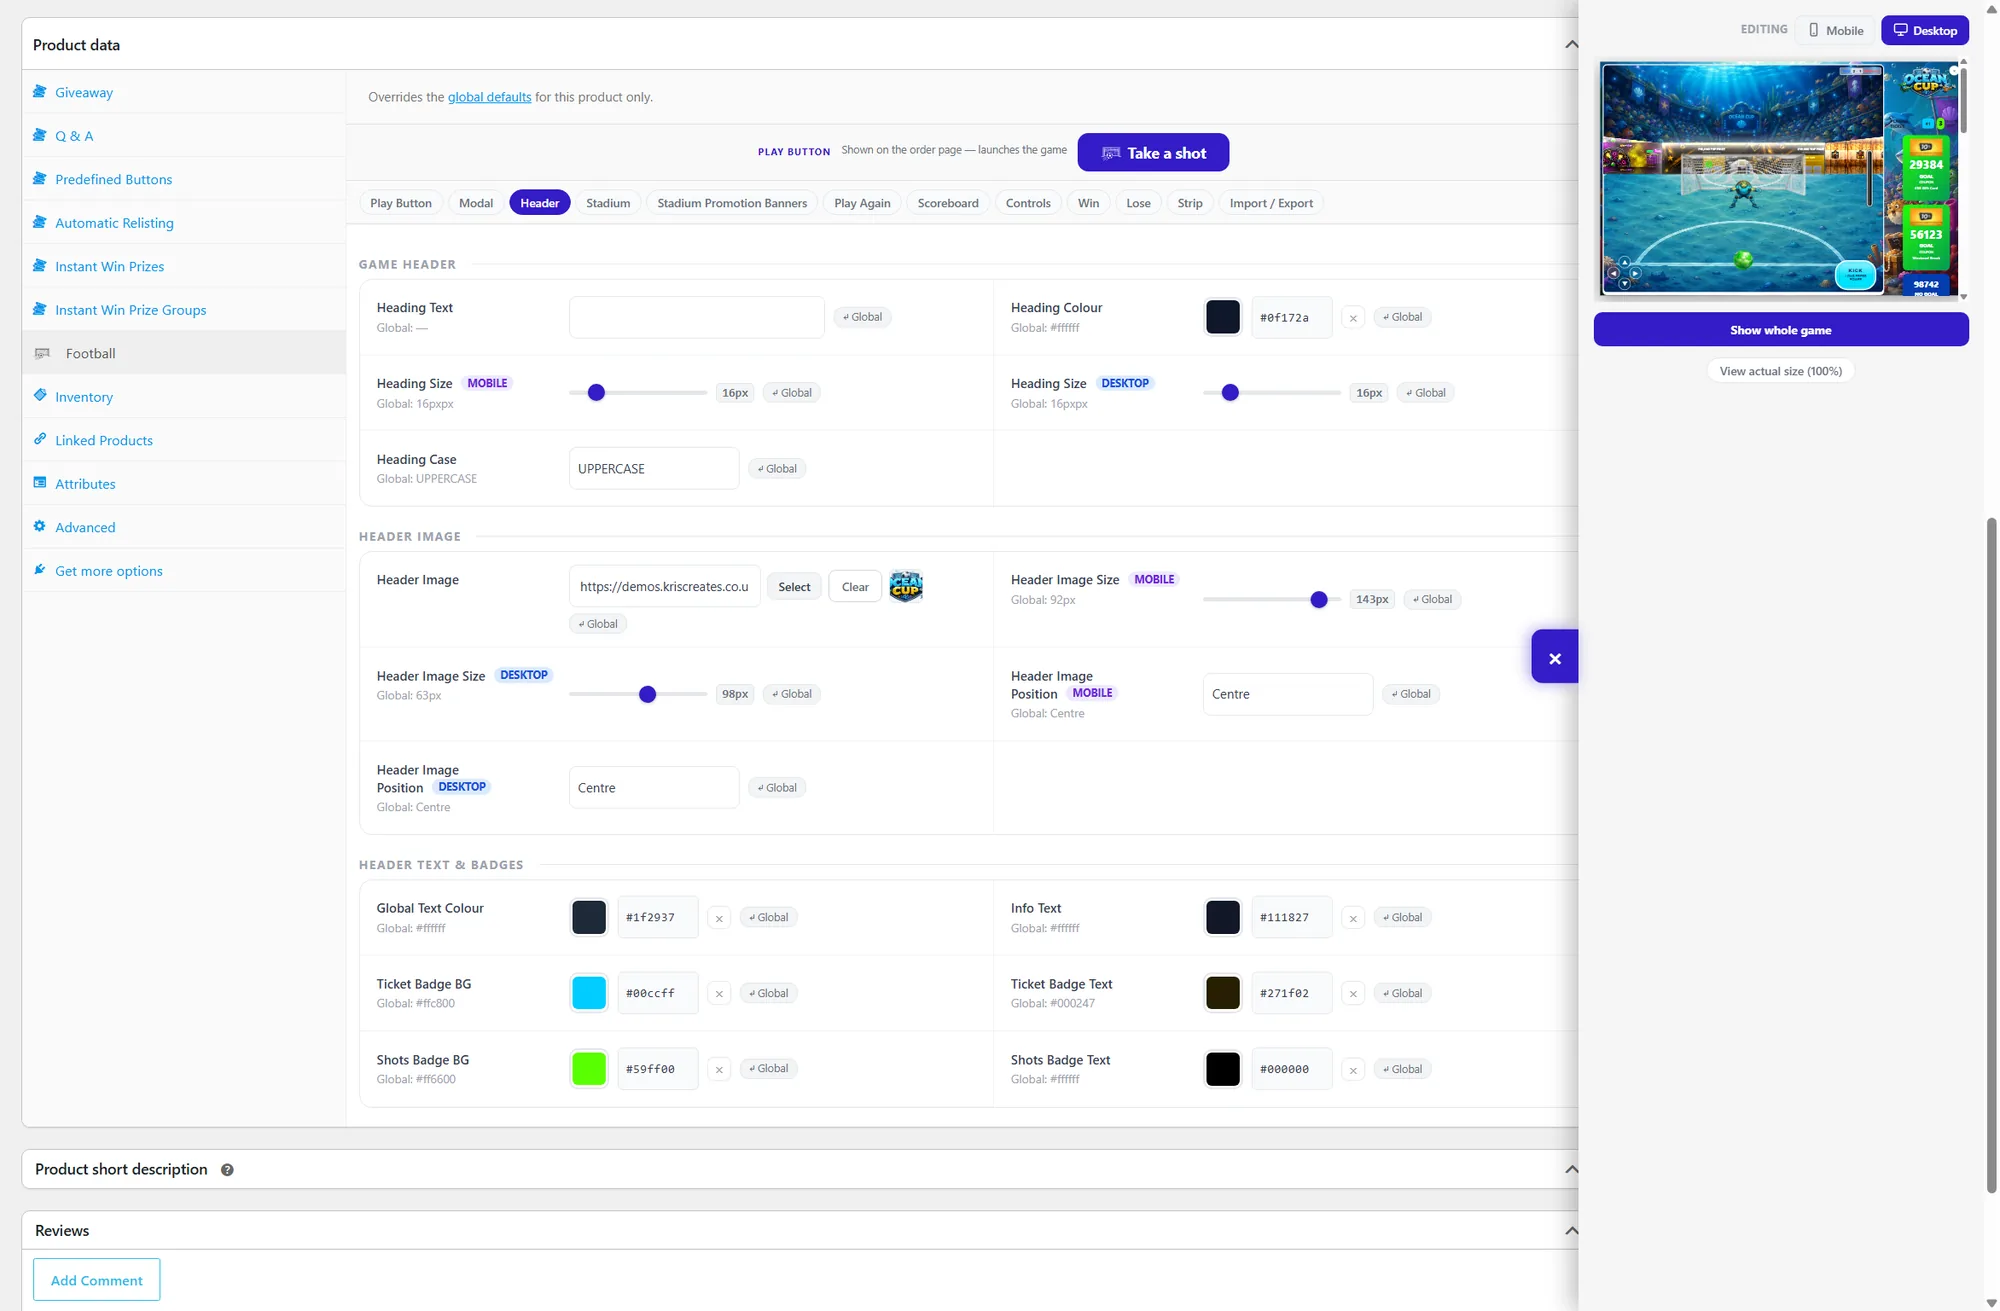Click Show whole game button
The width and height of the screenshot is (2000, 1311).
pos(1781,330)
